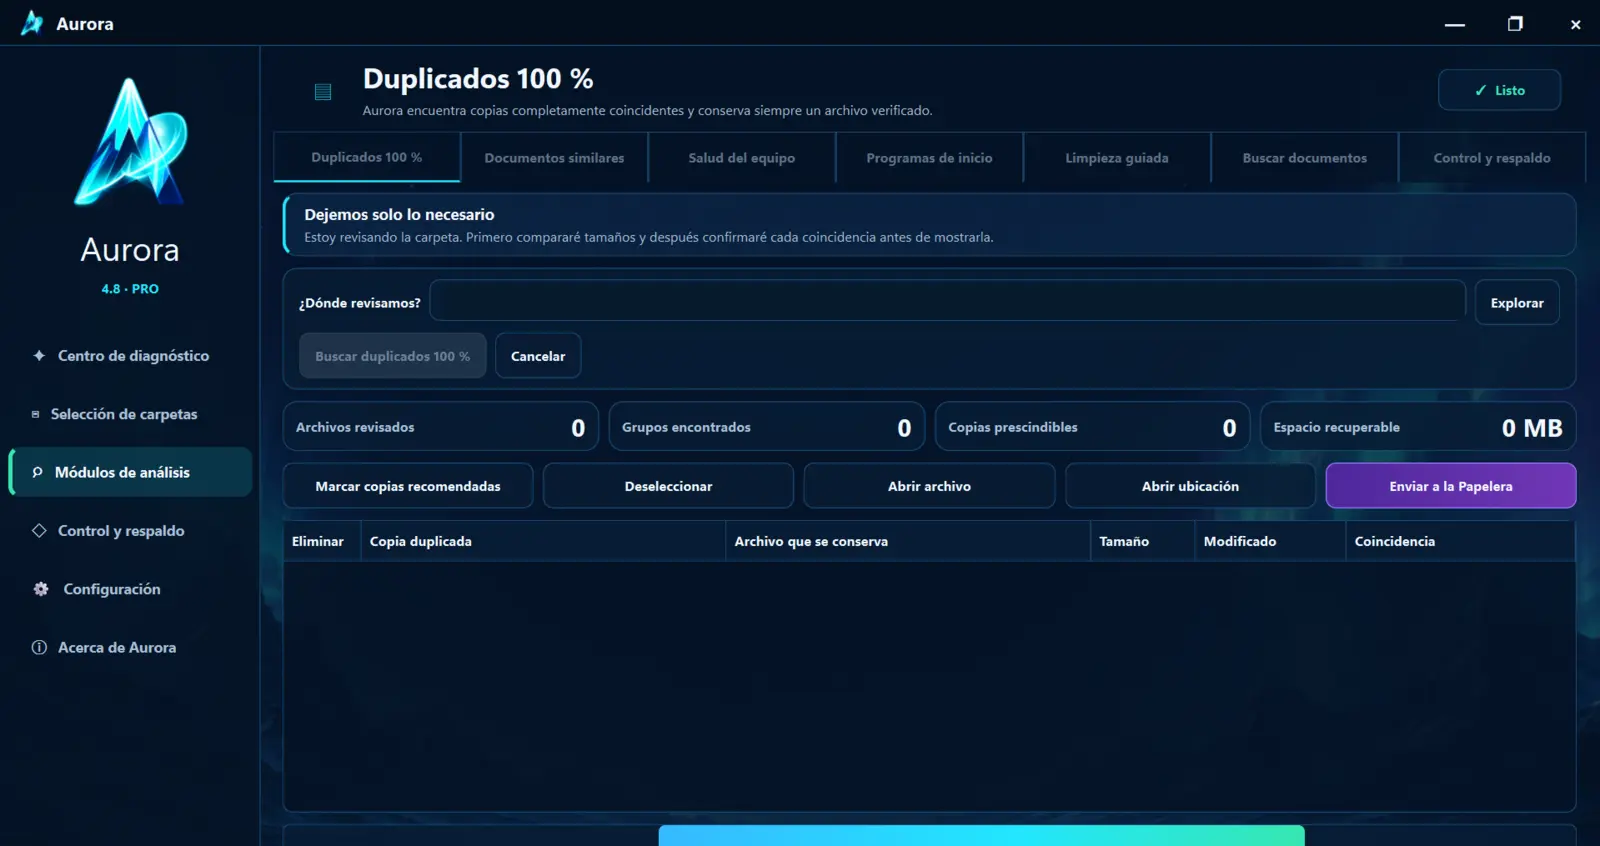This screenshot has height=846, width=1600.
Task: Open Control y respaldo from the sidebar
Action: (130, 531)
